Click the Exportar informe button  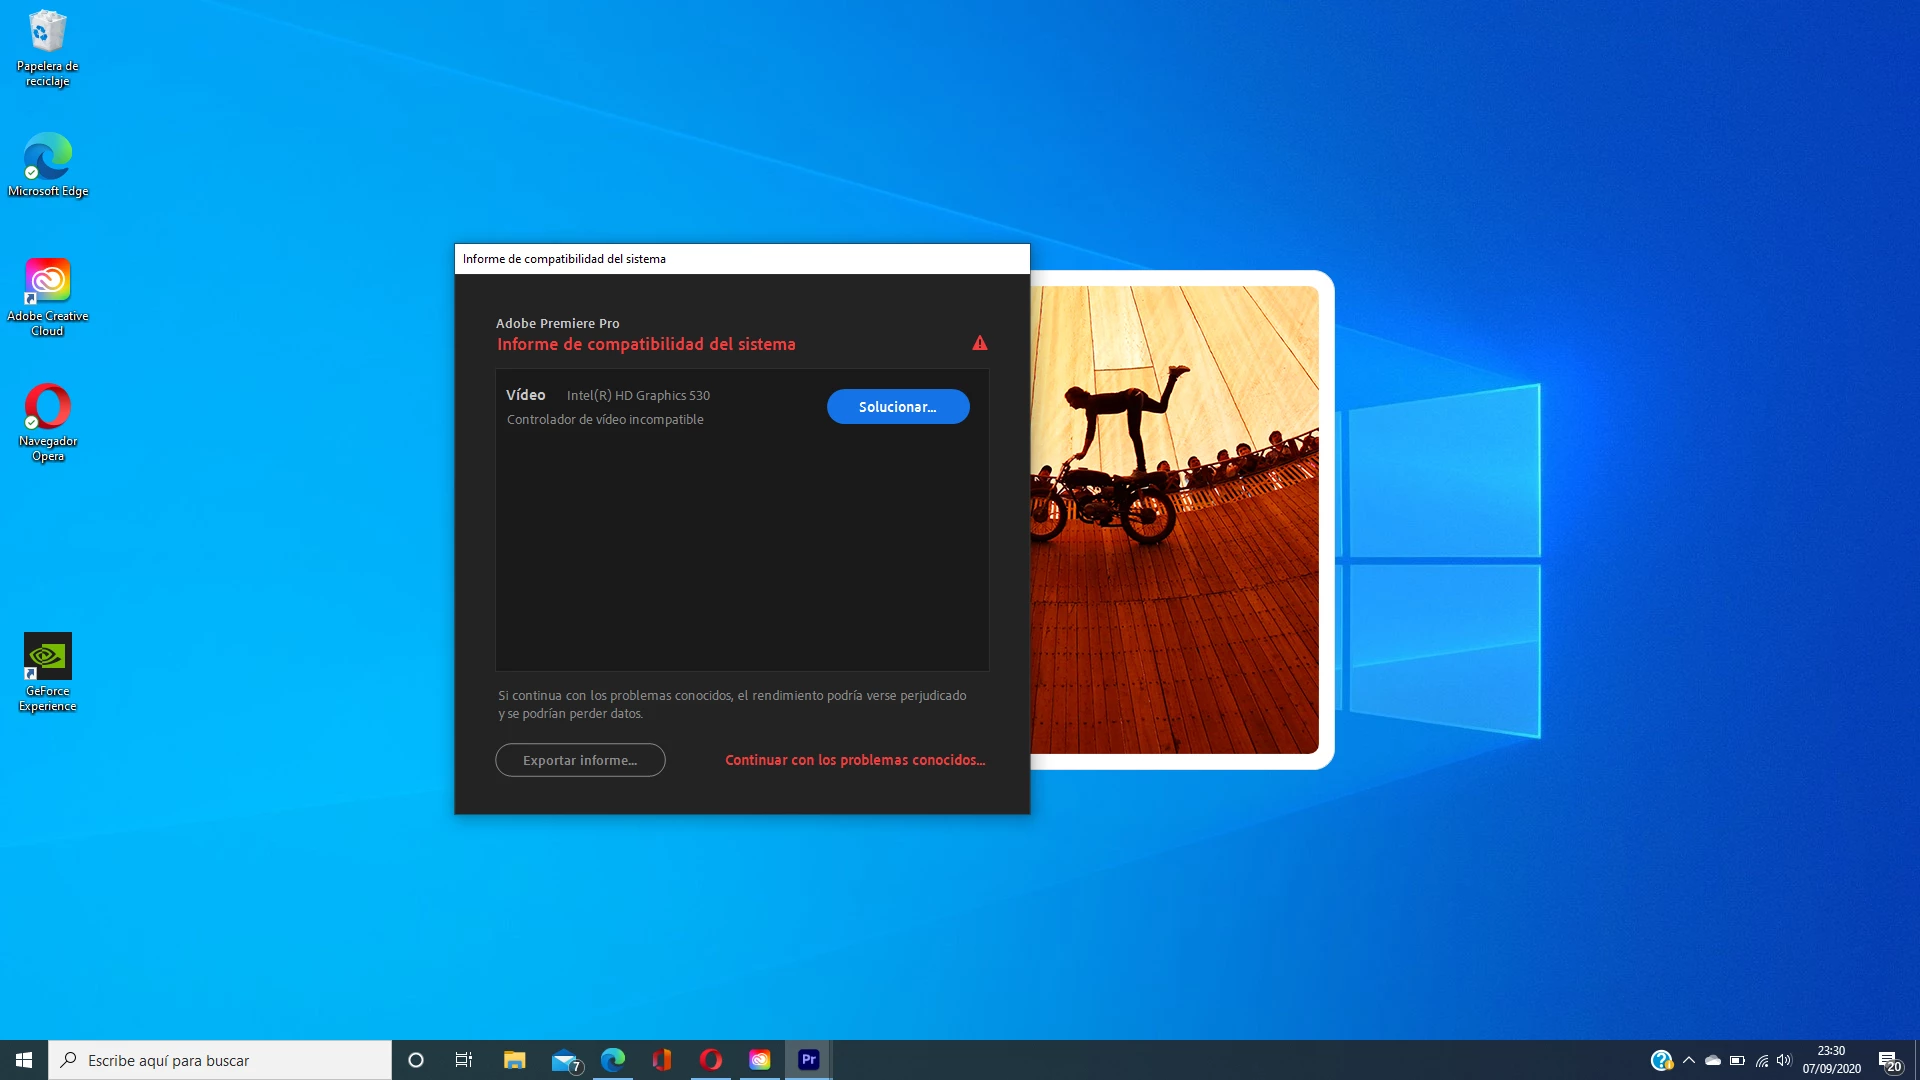click(580, 760)
